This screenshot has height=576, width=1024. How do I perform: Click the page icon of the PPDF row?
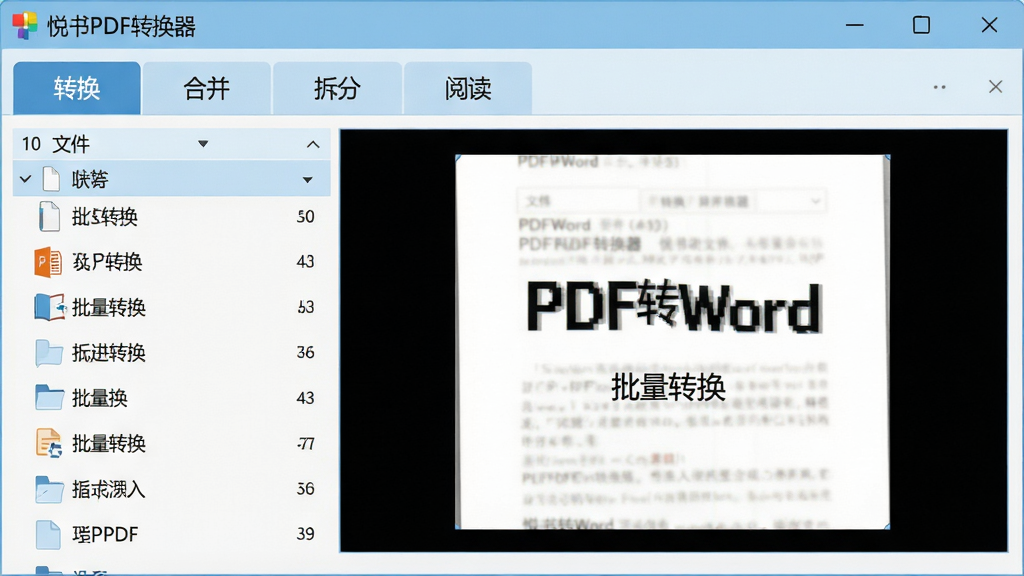tap(48, 534)
